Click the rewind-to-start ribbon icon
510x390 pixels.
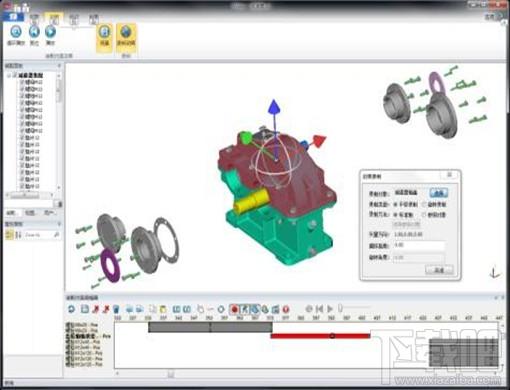tap(34, 32)
